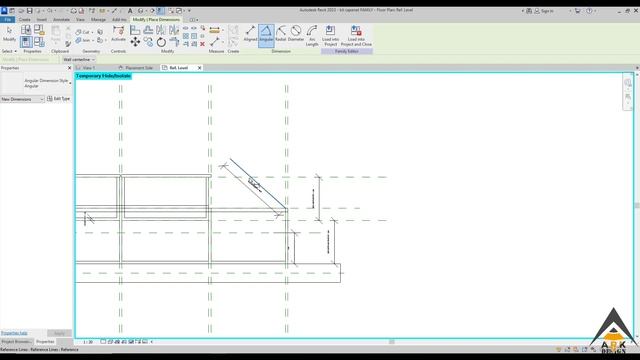Activate the Rotate tool
The image size is (640, 360).
coord(161,42)
